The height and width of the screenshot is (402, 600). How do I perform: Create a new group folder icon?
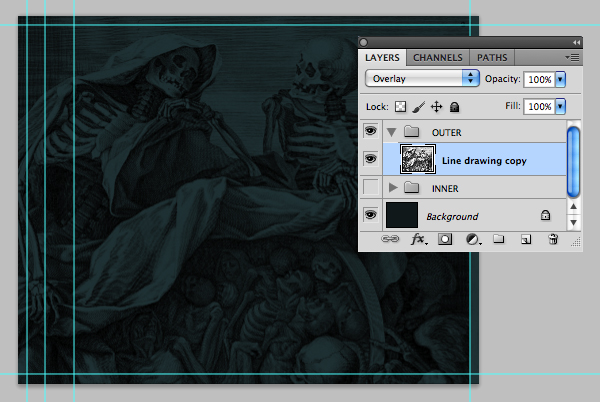point(499,239)
